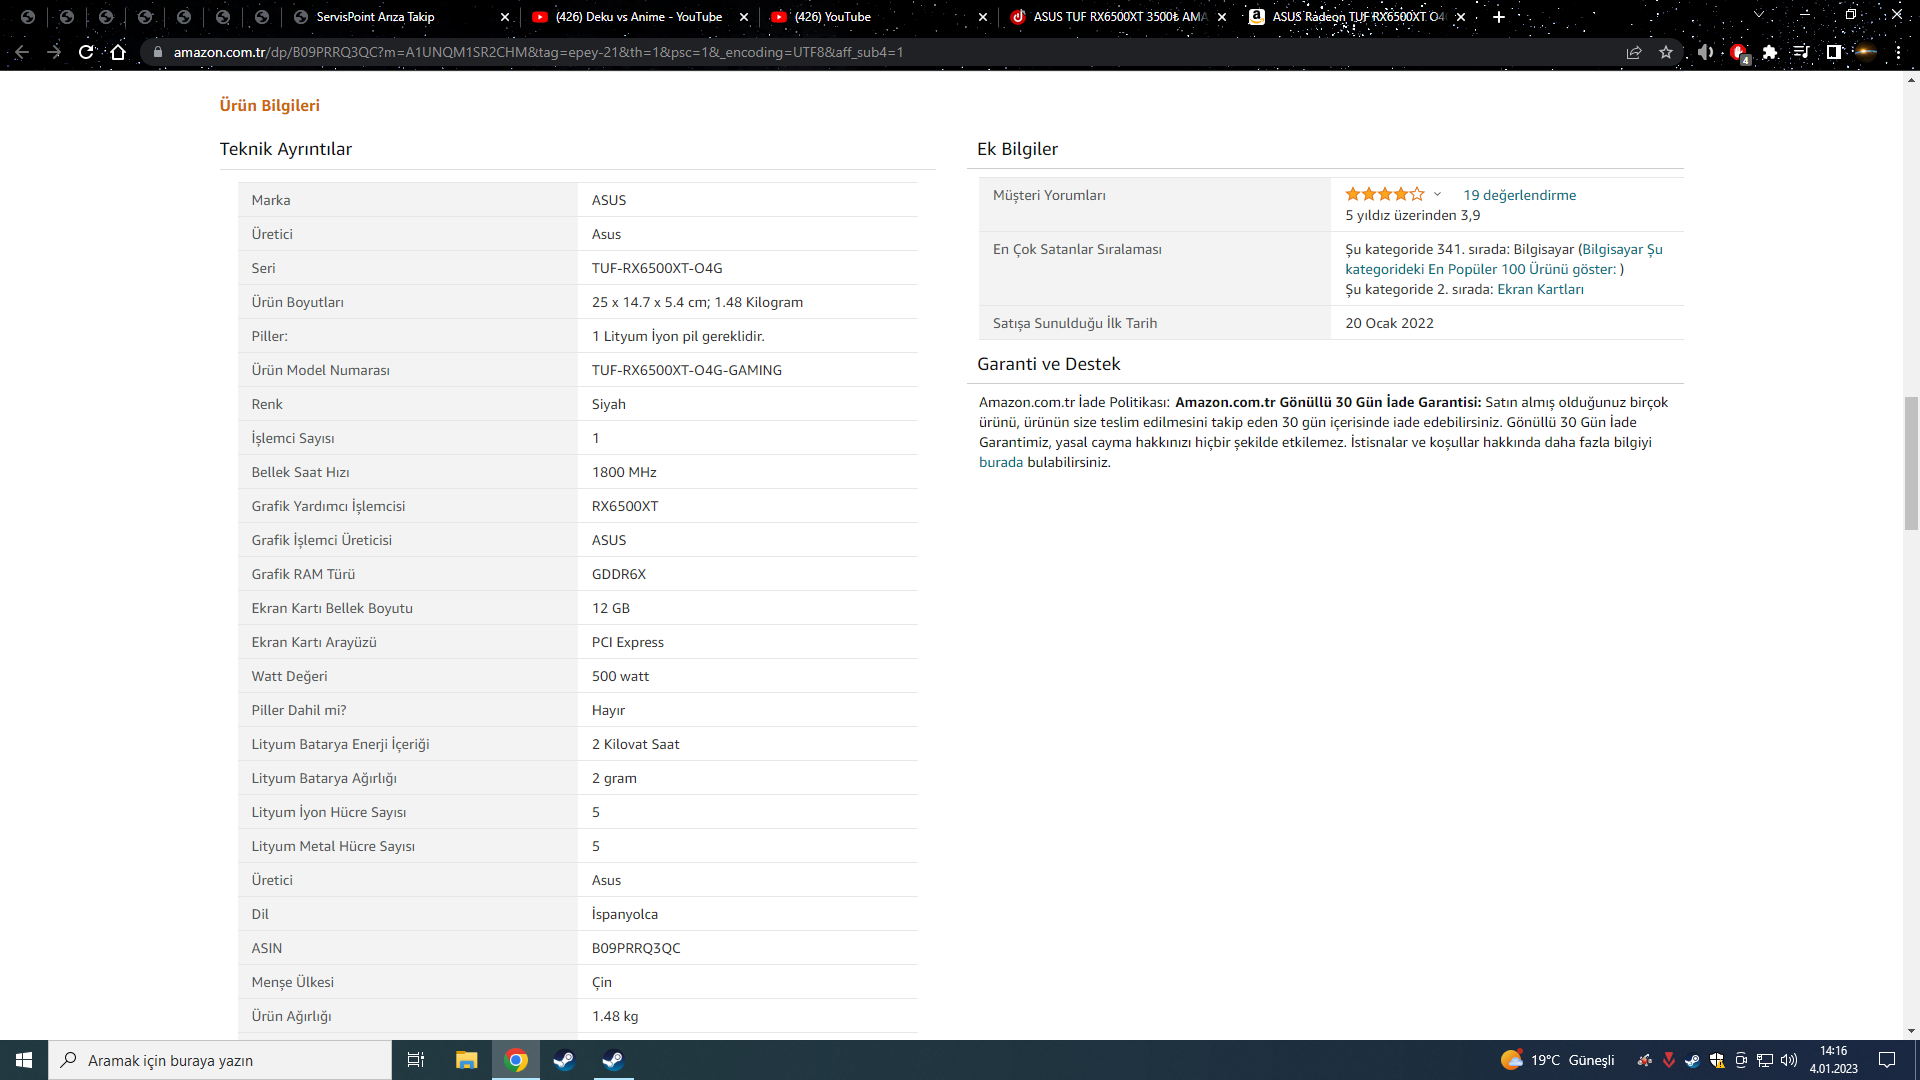Click the address bar URL
This screenshot has width=1920, height=1080.
[538, 52]
